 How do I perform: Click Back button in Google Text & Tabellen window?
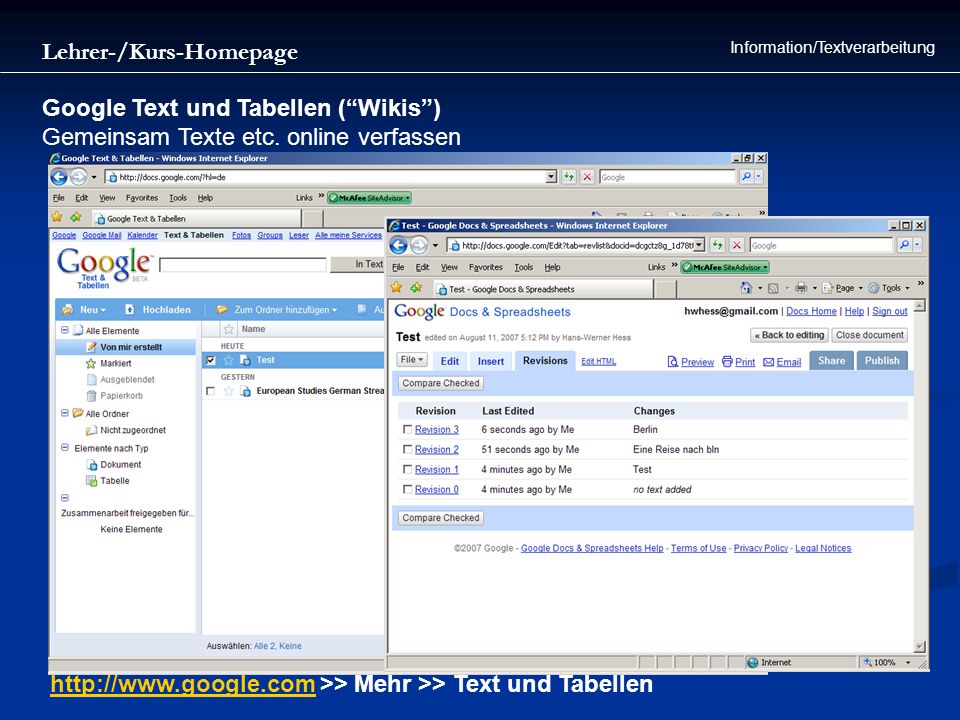[x=59, y=178]
